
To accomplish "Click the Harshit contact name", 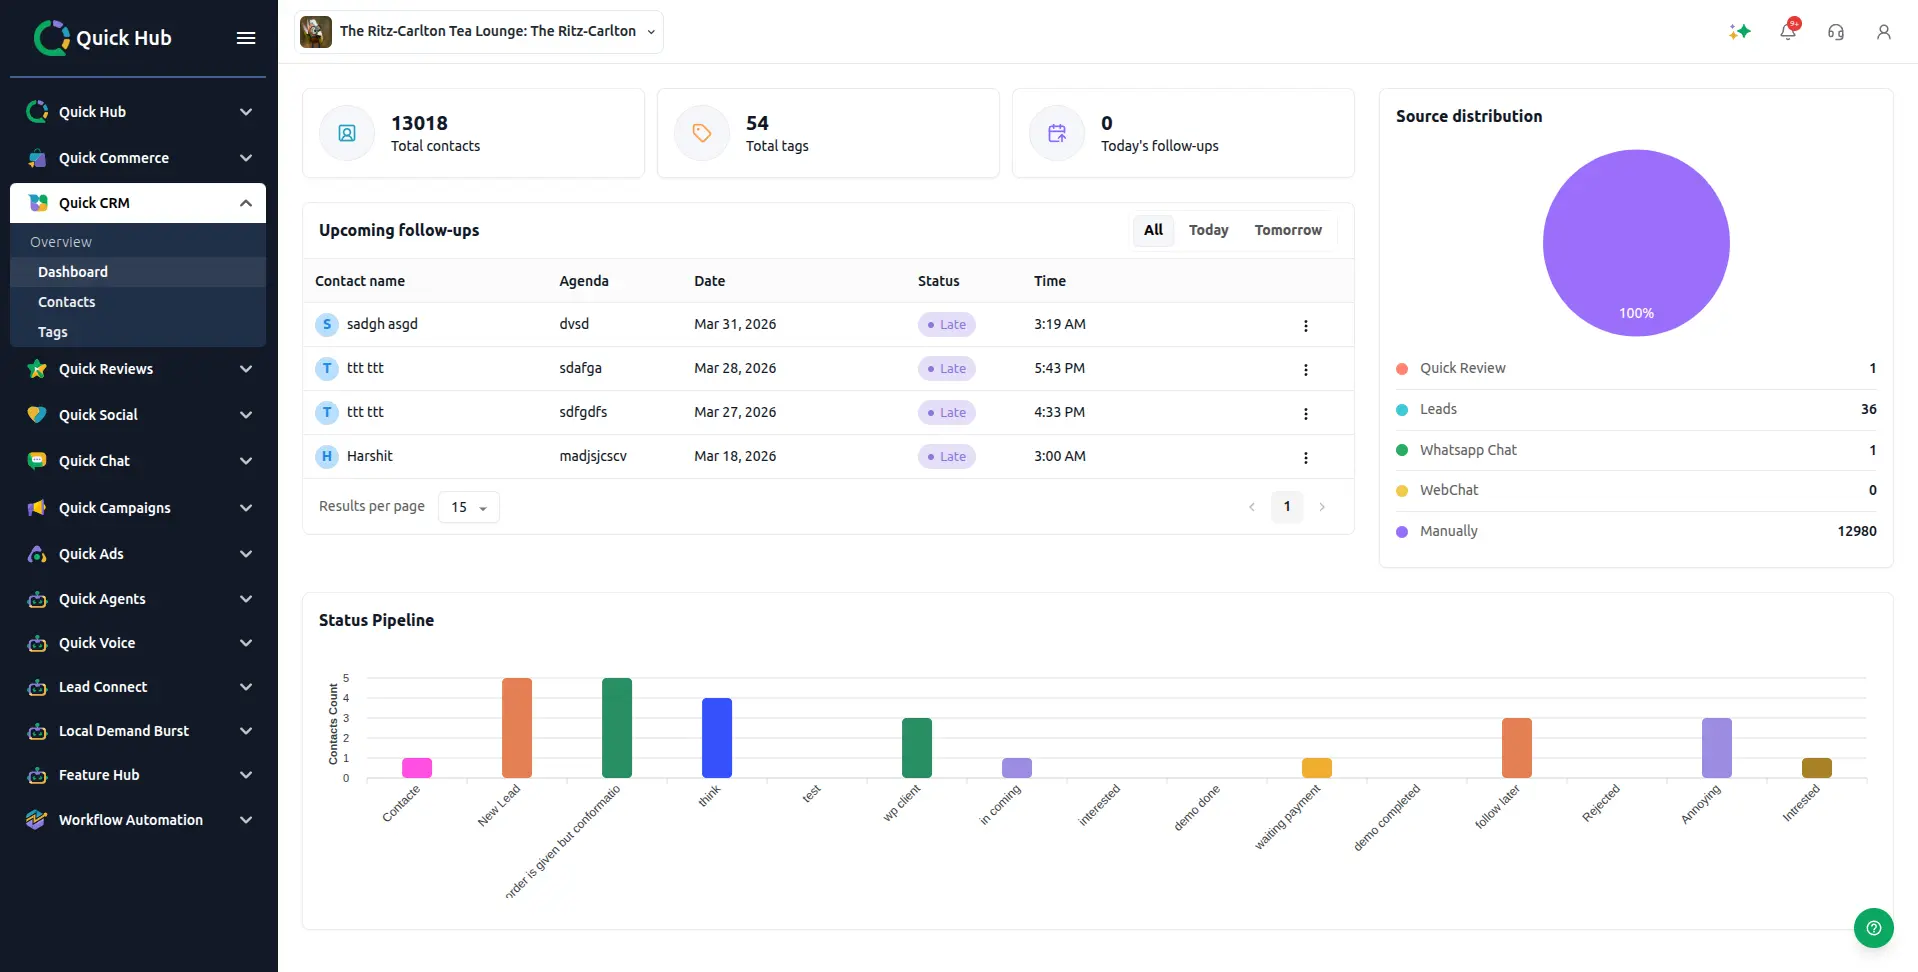I will [x=370, y=456].
